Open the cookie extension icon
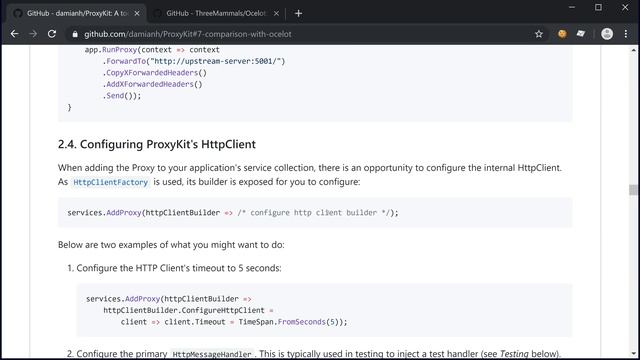The height and width of the screenshot is (360, 640). point(562,34)
